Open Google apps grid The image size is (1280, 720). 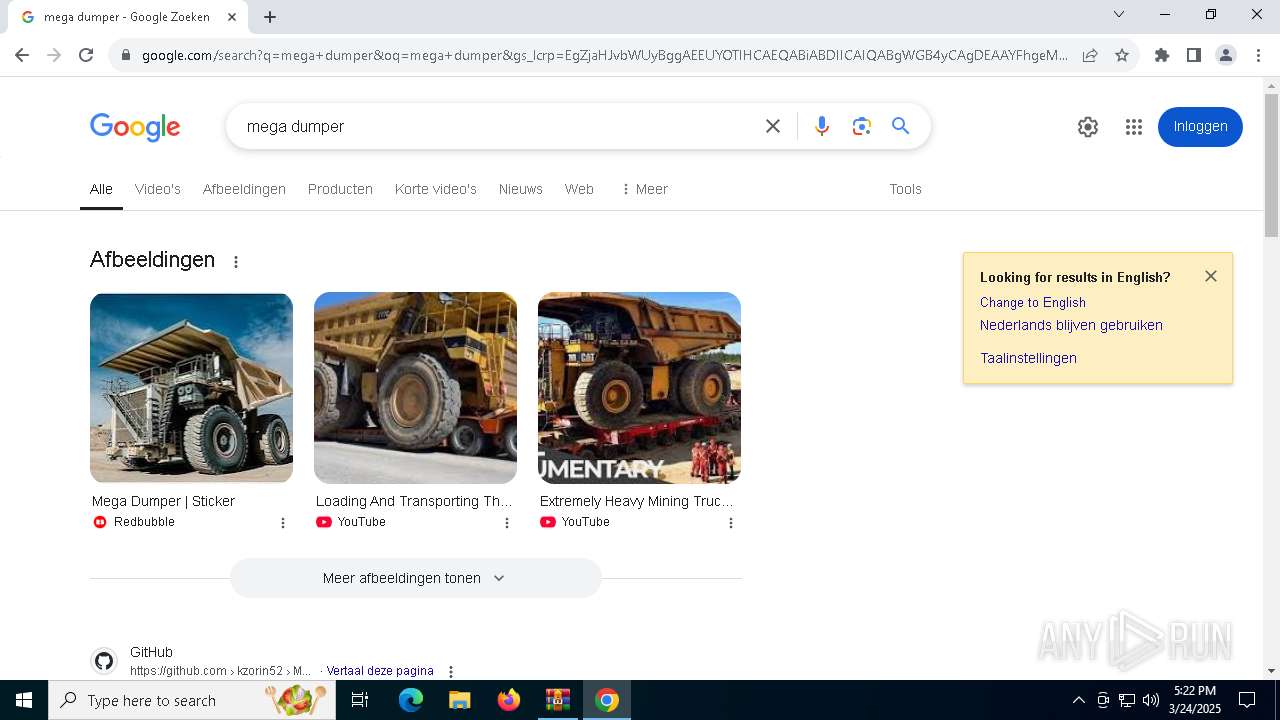pyautogui.click(x=1133, y=127)
